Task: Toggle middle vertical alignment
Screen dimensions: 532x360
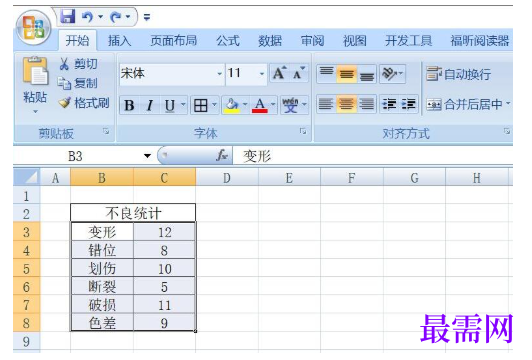Action: pos(346,73)
